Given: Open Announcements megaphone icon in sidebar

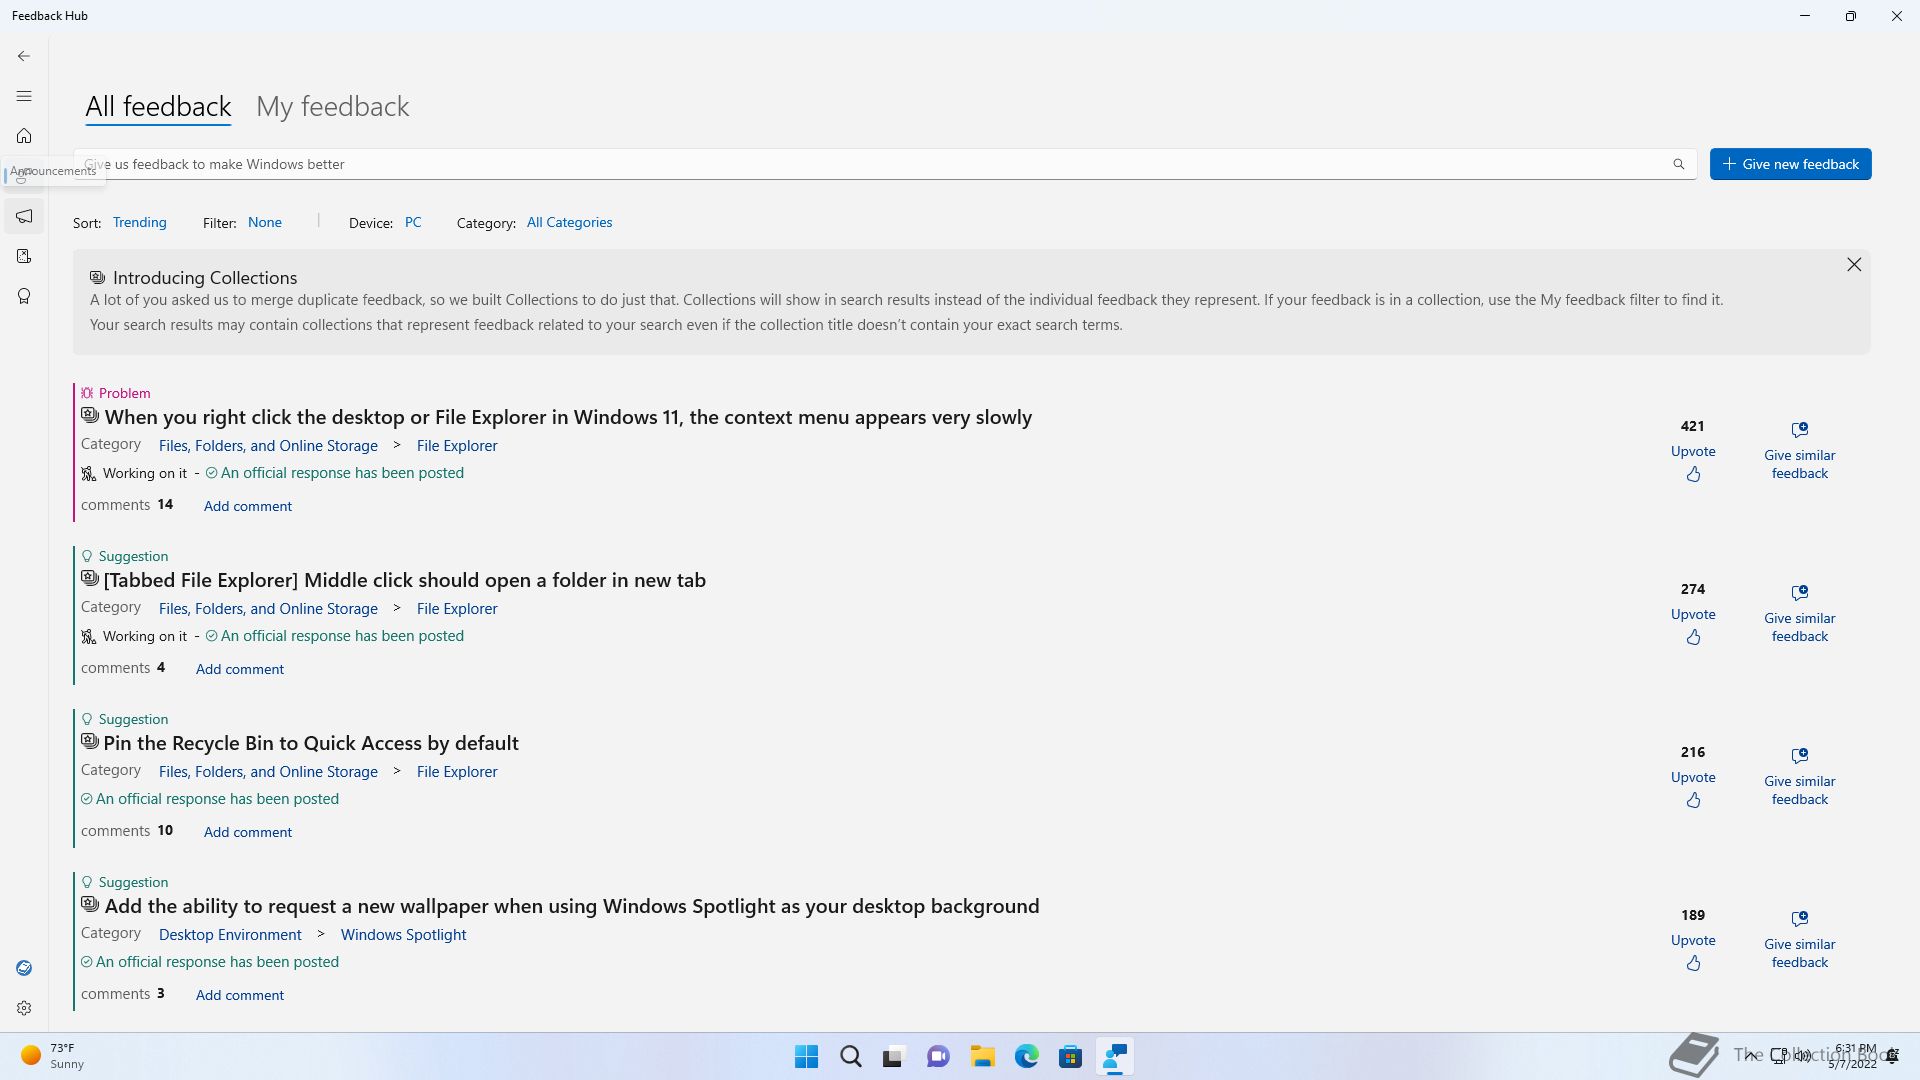Looking at the screenshot, I should tap(24, 216).
